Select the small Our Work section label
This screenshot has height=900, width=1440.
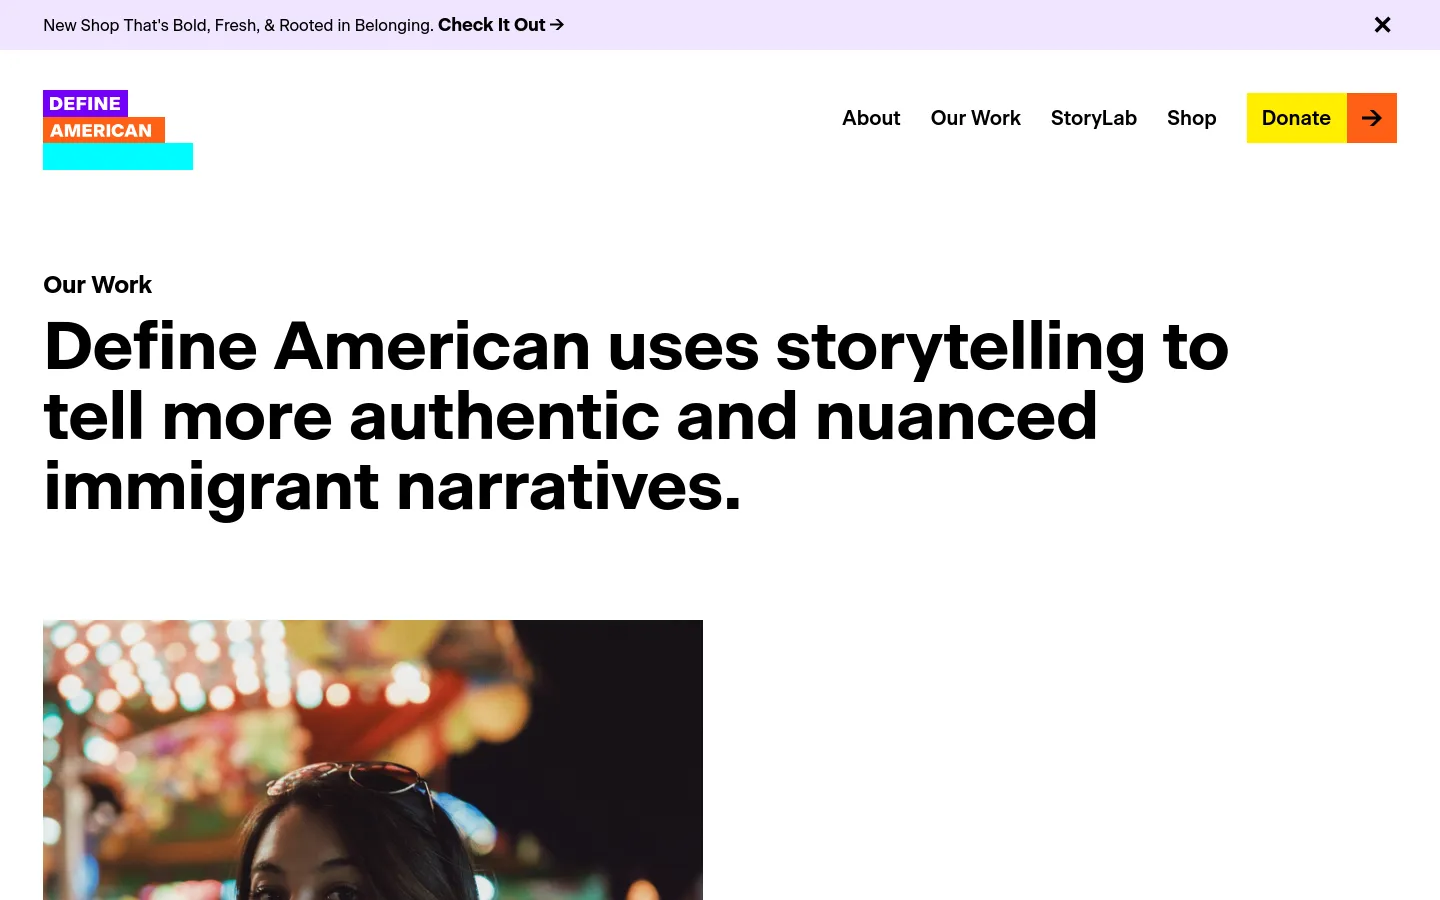[x=98, y=285]
